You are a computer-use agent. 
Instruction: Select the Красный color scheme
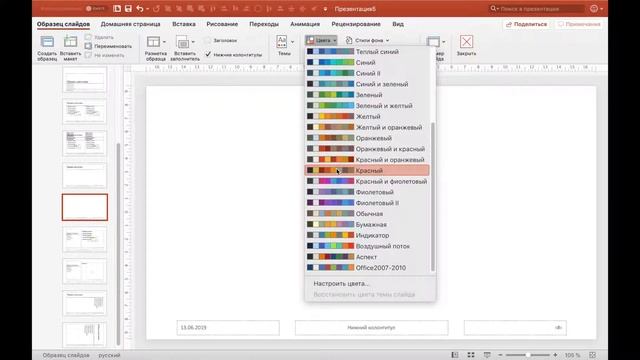(x=367, y=170)
